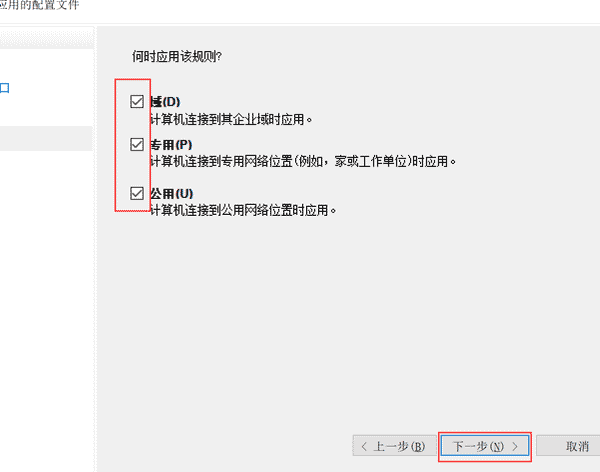Click the right chevron in 下一步
The height and width of the screenshot is (472, 600).
(515, 446)
